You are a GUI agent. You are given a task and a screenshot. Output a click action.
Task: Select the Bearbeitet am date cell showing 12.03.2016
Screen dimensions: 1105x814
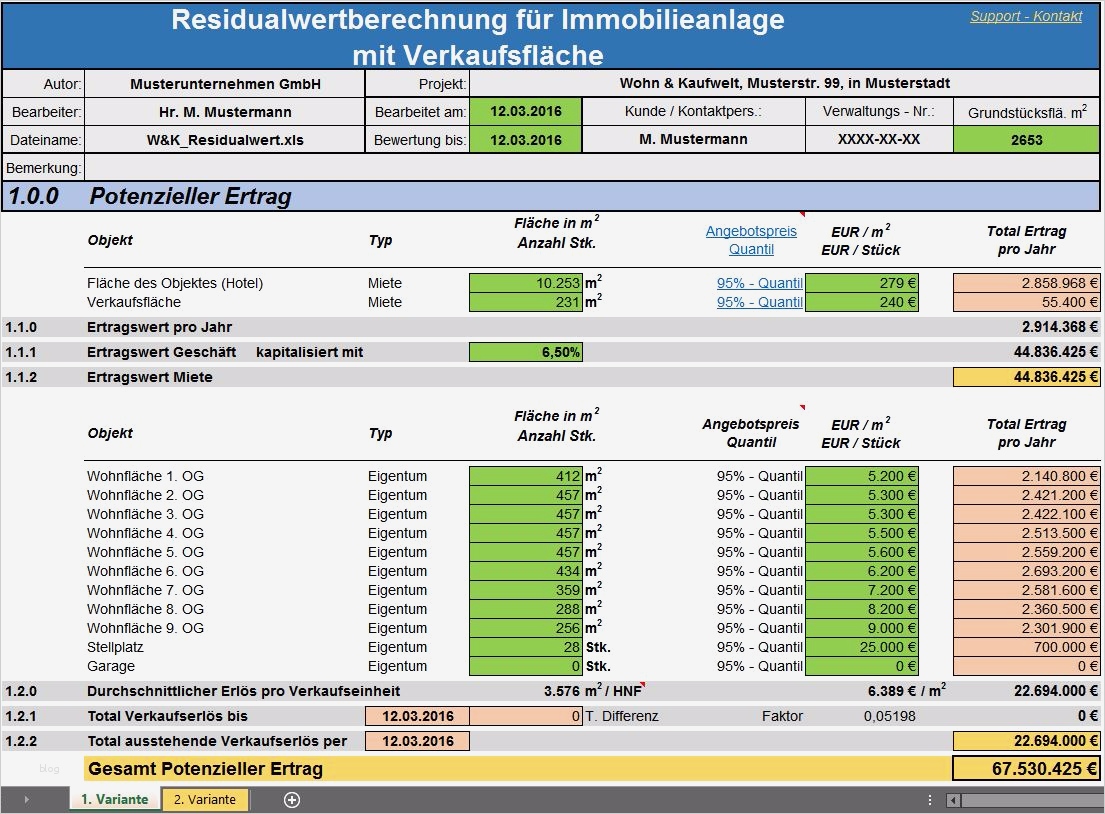tap(525, 112)
